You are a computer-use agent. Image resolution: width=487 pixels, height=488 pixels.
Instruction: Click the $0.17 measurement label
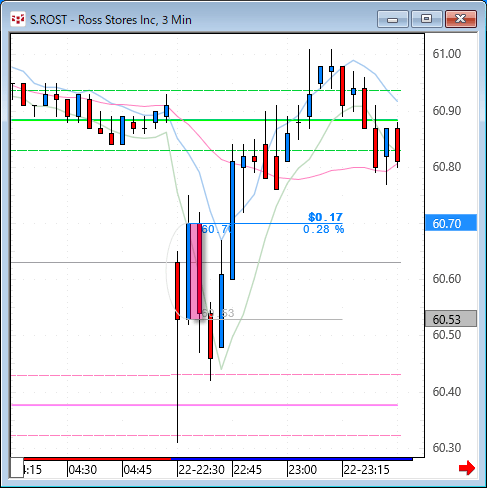[x=325, y=217]
